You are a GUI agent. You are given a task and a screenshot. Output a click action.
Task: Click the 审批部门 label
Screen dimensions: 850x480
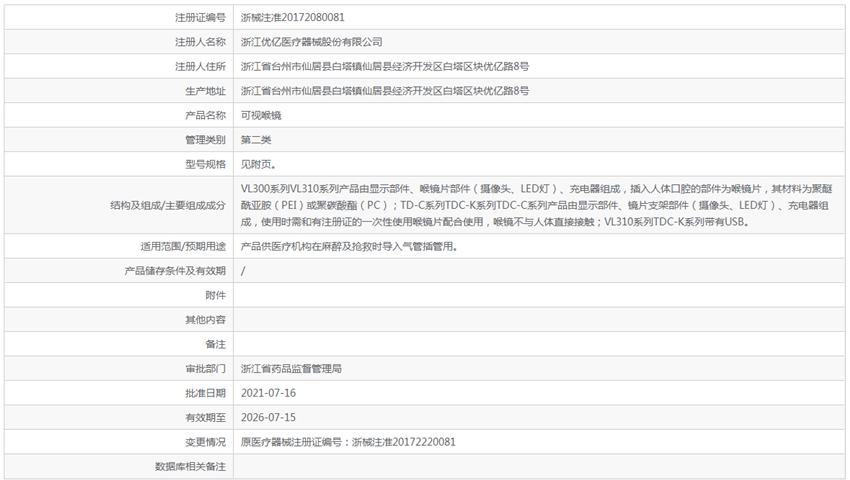point(205,368)
